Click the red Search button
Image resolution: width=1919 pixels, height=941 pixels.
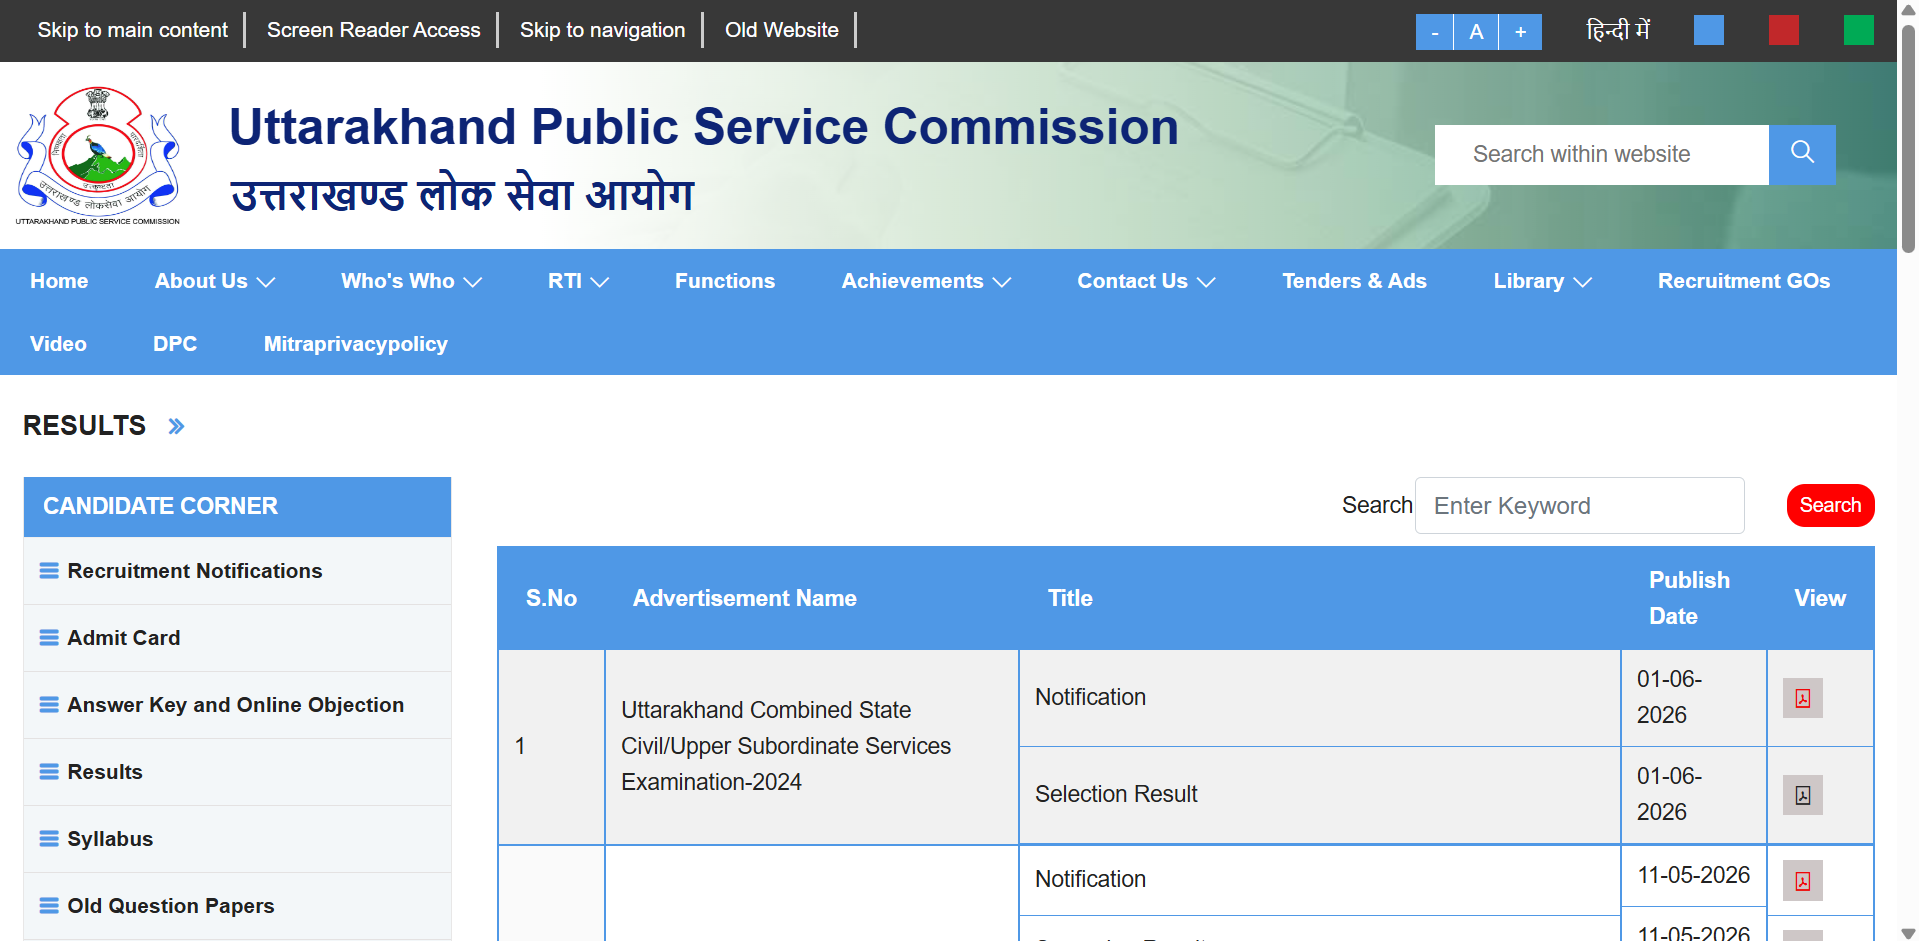[x=1830, y=505]
